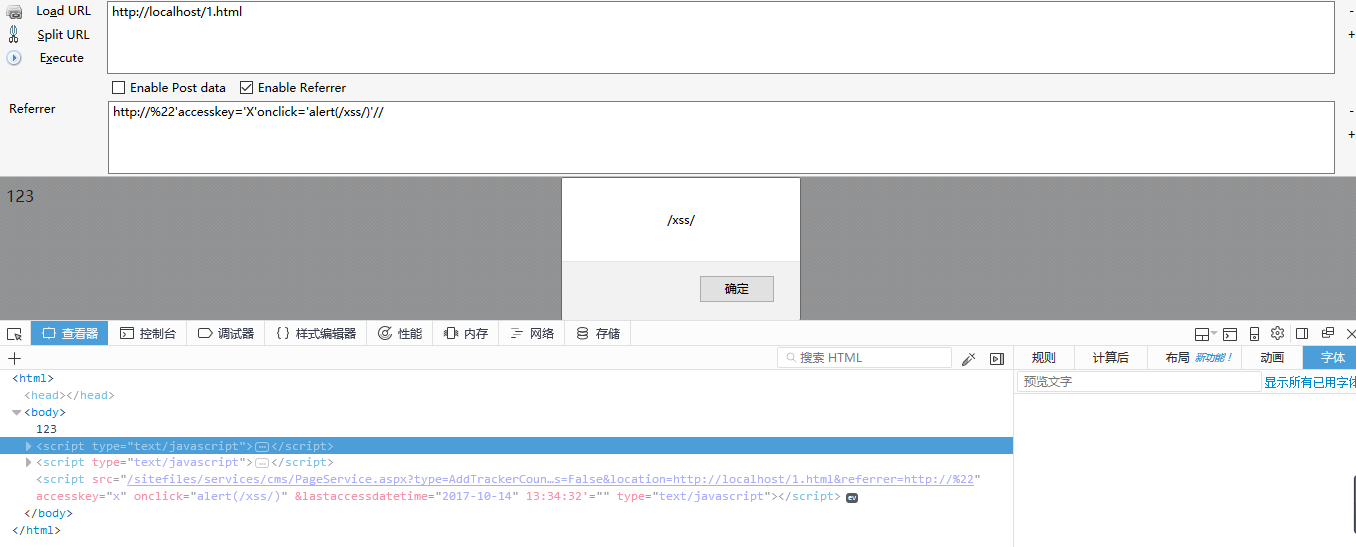
Task: Select the closing html tag line
Action: click(x=36, y=530)
